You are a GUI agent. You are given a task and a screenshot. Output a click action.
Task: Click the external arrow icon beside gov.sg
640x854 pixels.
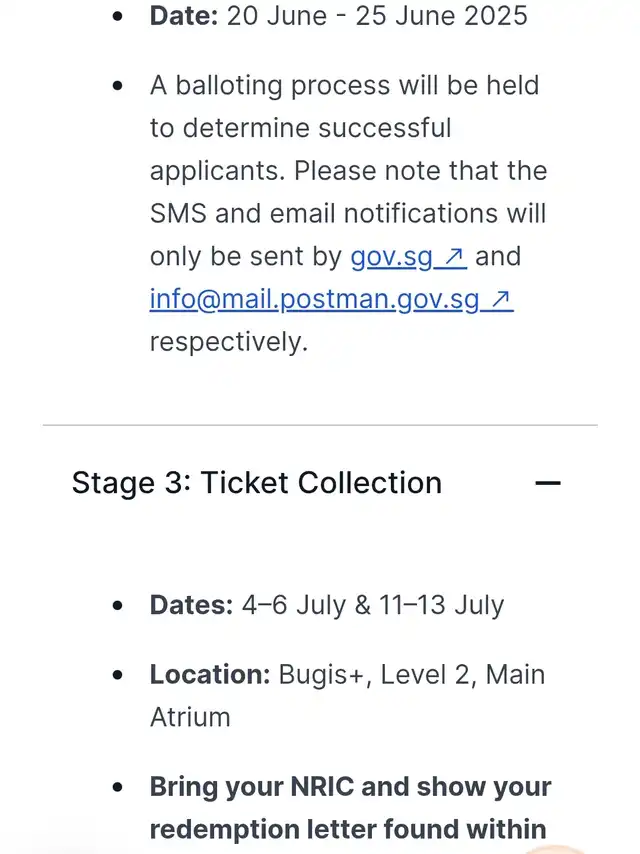[x=454, y=257]
